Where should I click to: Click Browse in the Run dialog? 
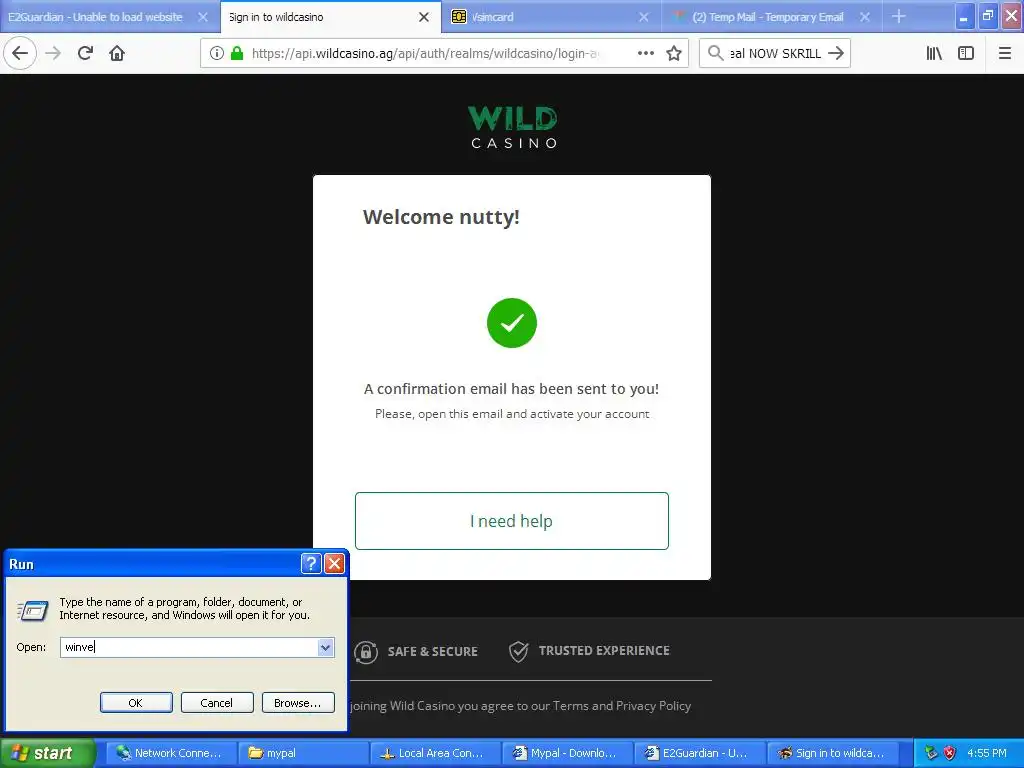(298, 703)
